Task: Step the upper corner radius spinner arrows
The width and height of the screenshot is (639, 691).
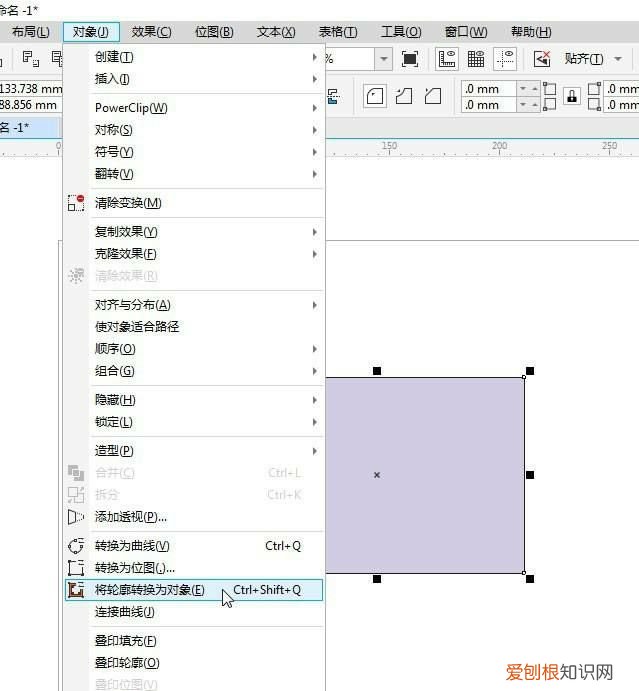Action: pyautogui.click(x=528, y=89)
